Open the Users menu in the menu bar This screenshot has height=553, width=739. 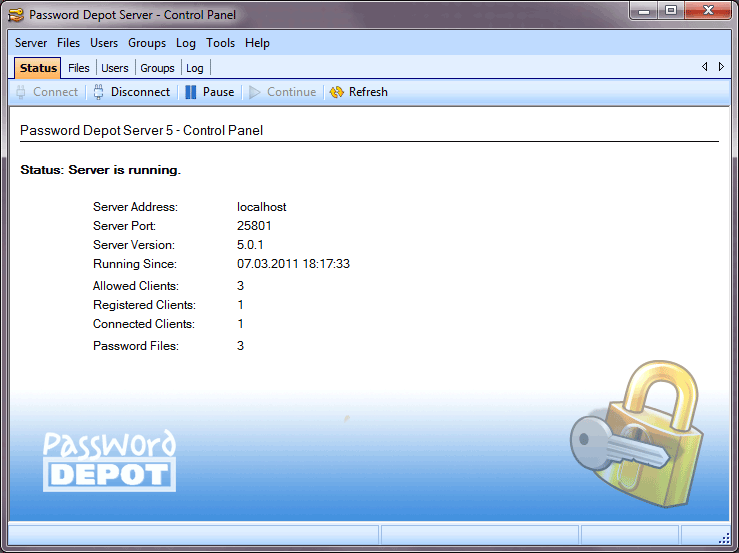point(104,43)
